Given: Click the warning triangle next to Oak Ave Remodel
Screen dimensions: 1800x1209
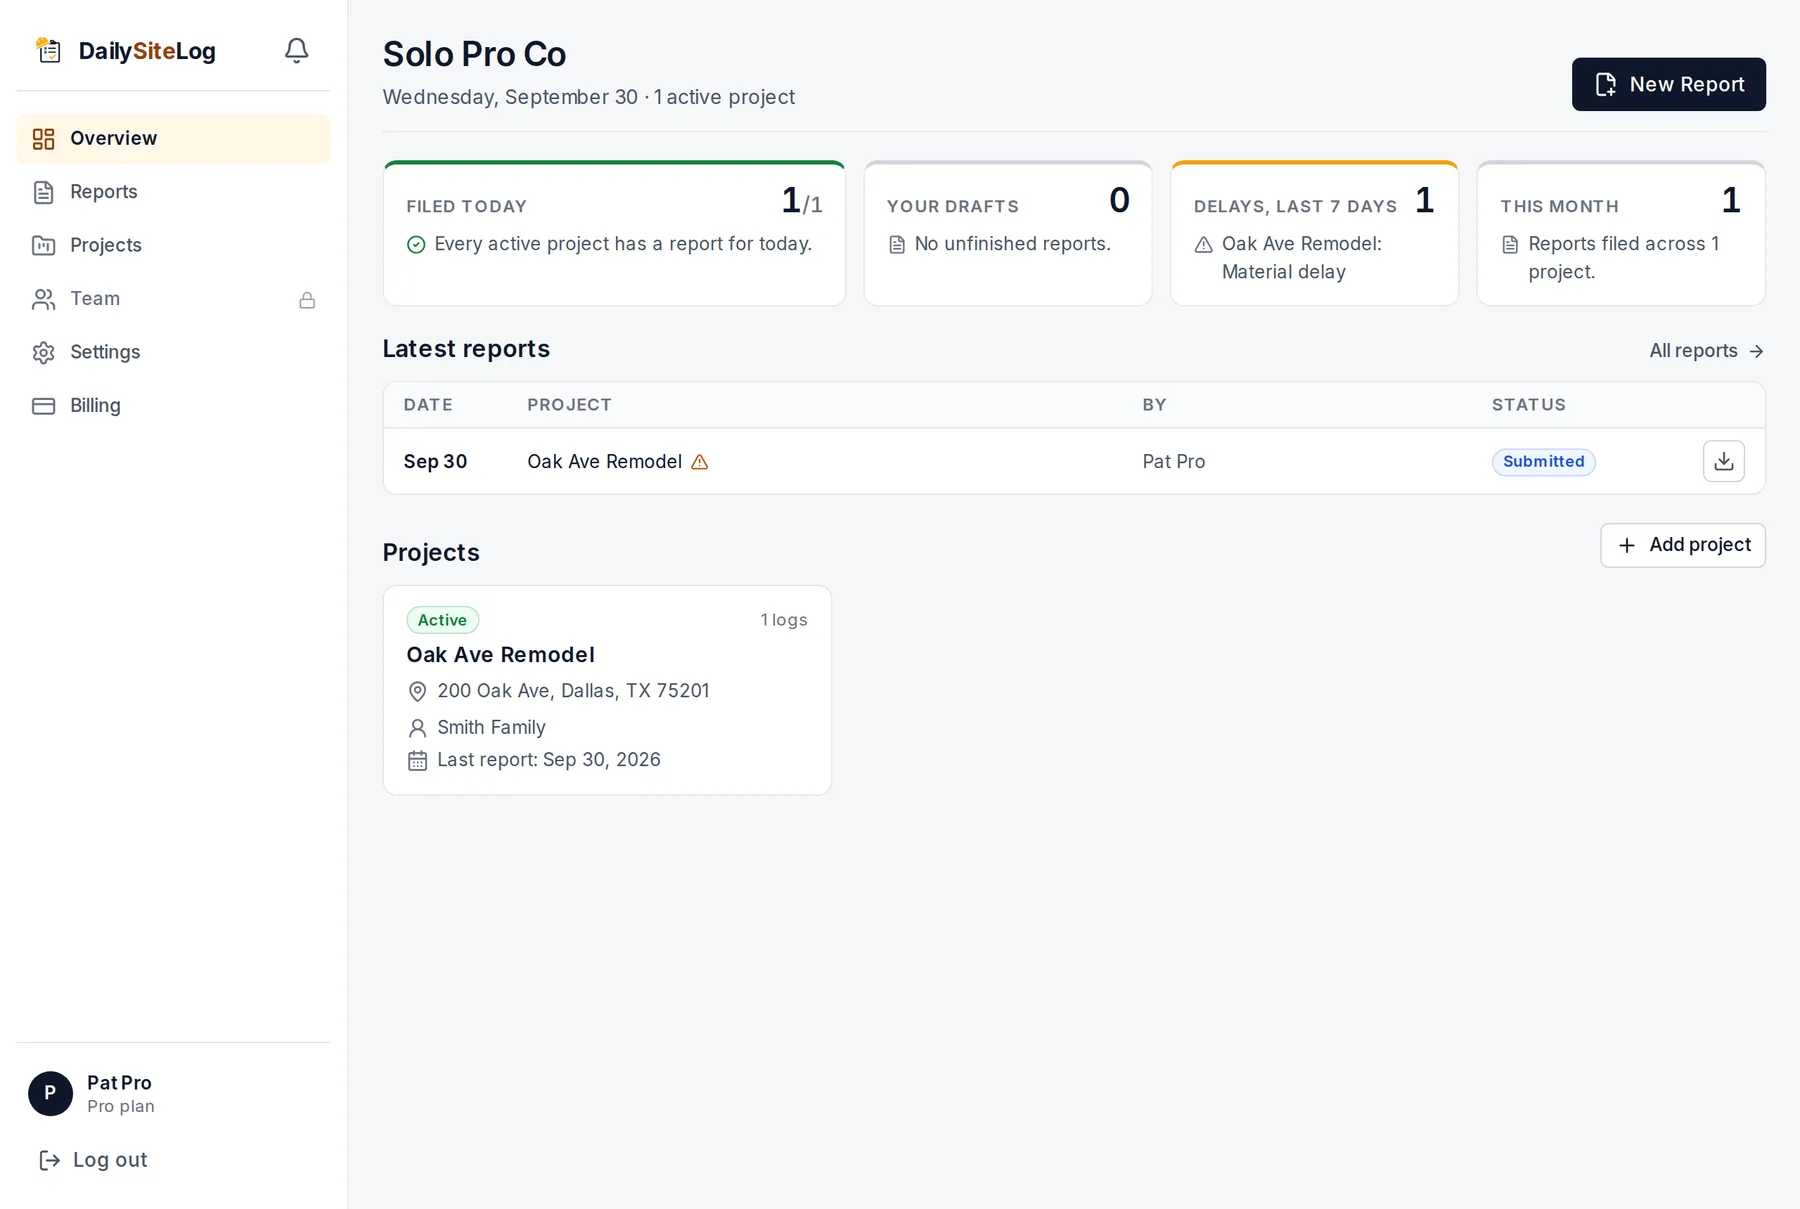Looking at the screenshot, I should click(700, 462).
